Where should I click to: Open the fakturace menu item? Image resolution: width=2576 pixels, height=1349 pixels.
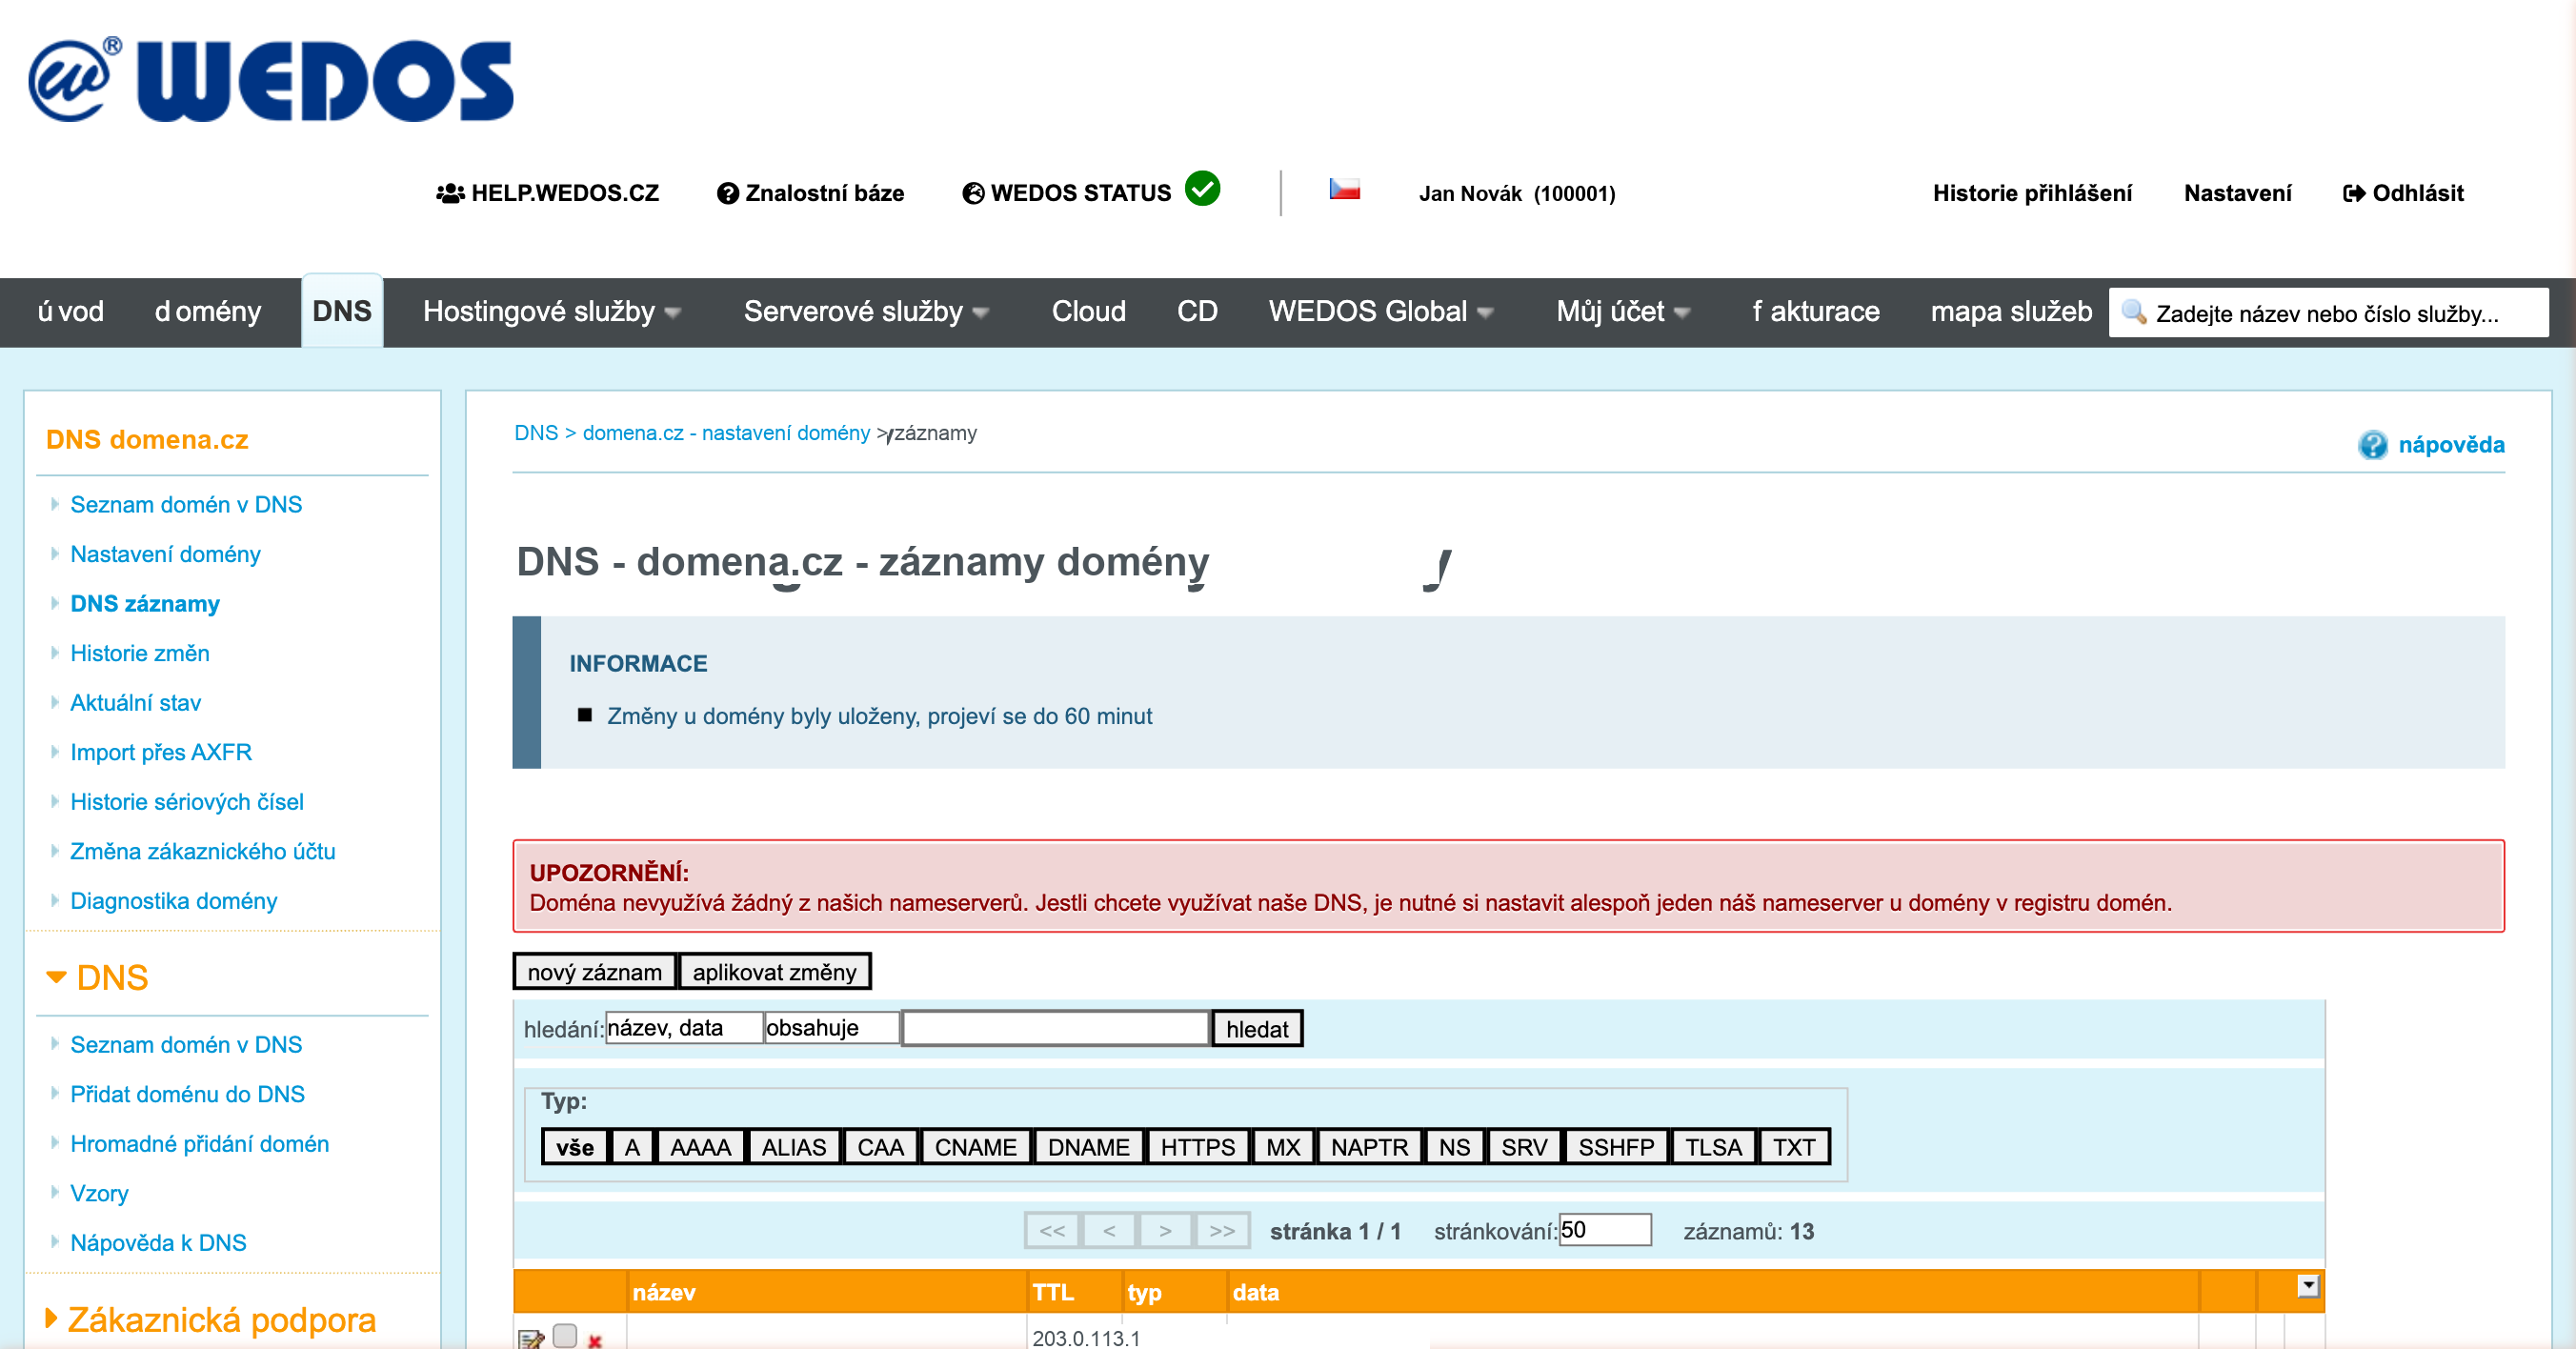click(x=1815, y=312)
